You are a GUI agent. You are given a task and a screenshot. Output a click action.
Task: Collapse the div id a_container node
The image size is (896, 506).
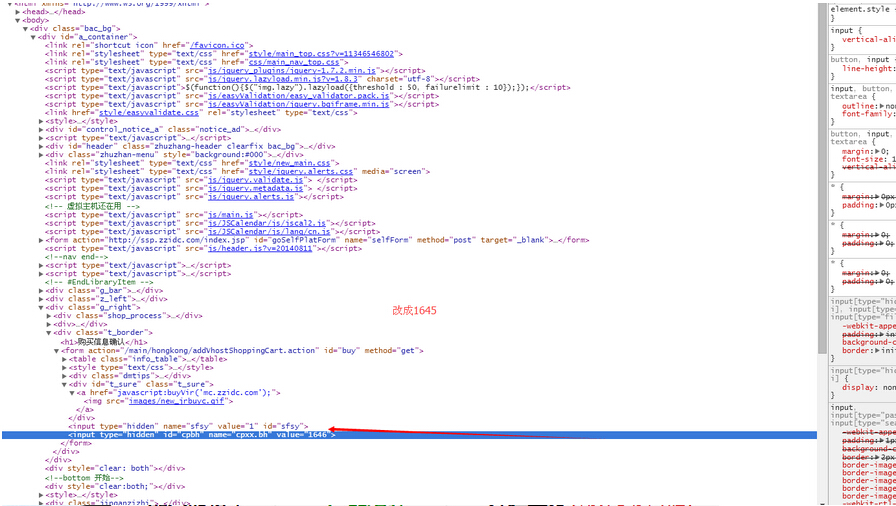(x=33, y=37)
